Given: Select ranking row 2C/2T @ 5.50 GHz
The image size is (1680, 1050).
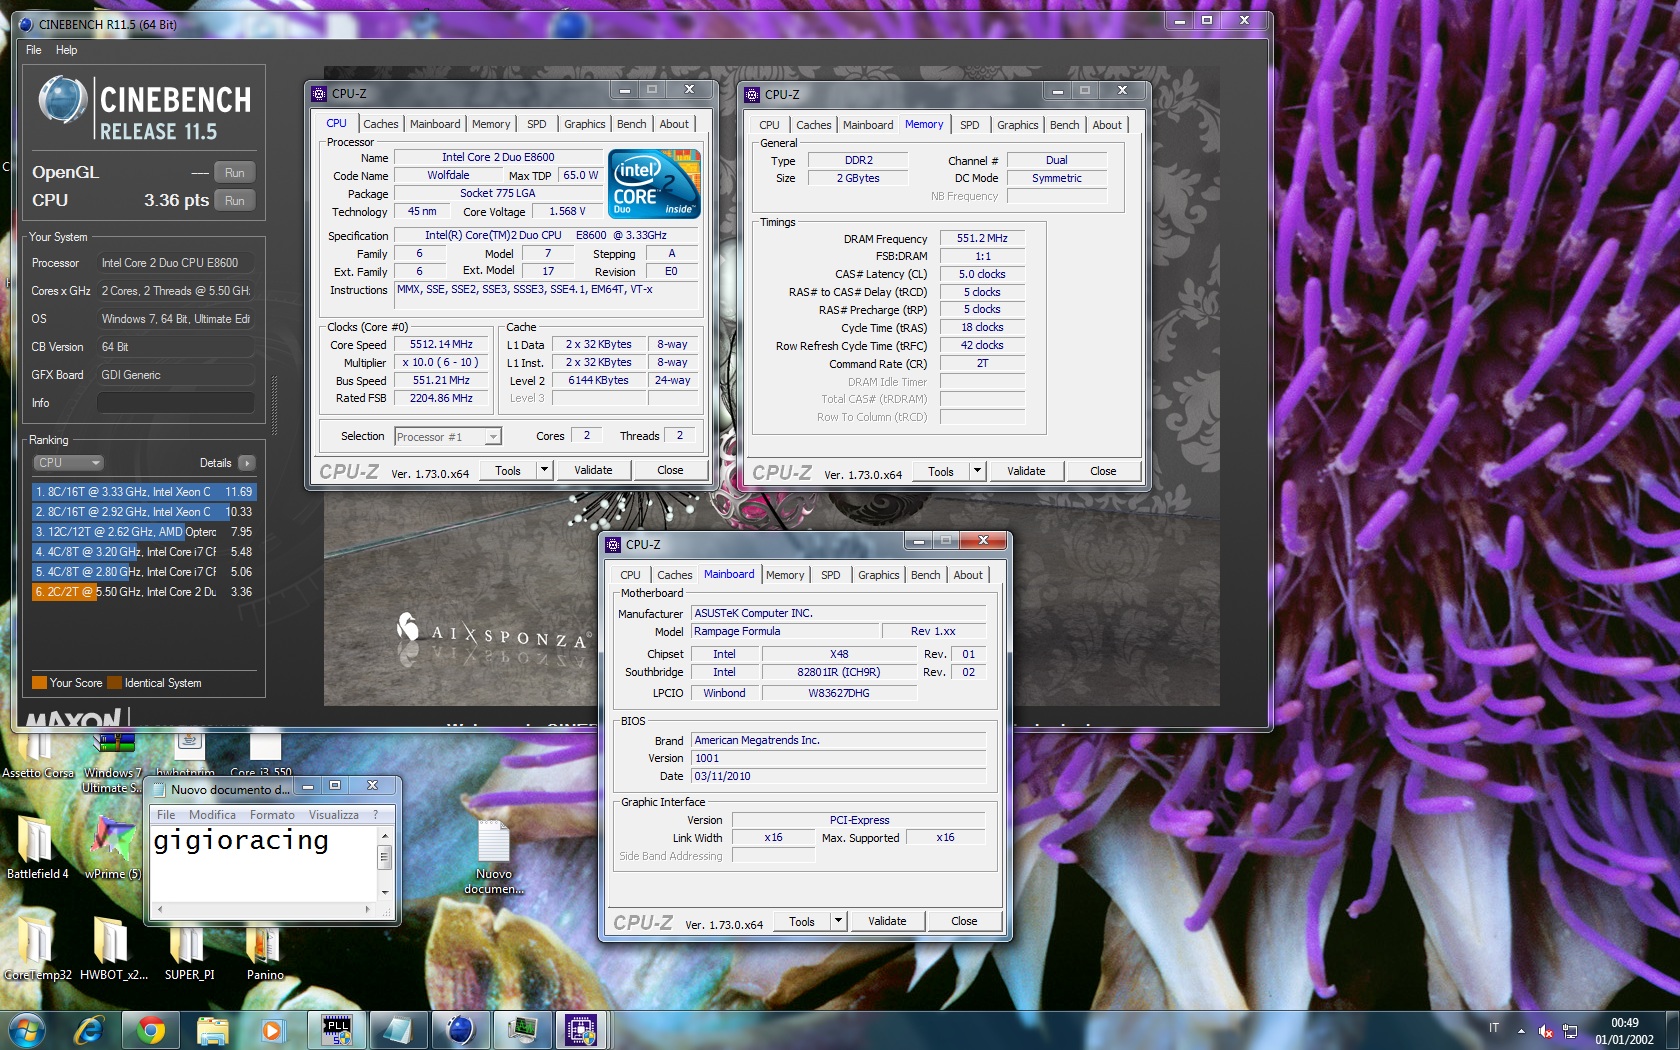Looking at the screenshot, I should coord(144,592).
